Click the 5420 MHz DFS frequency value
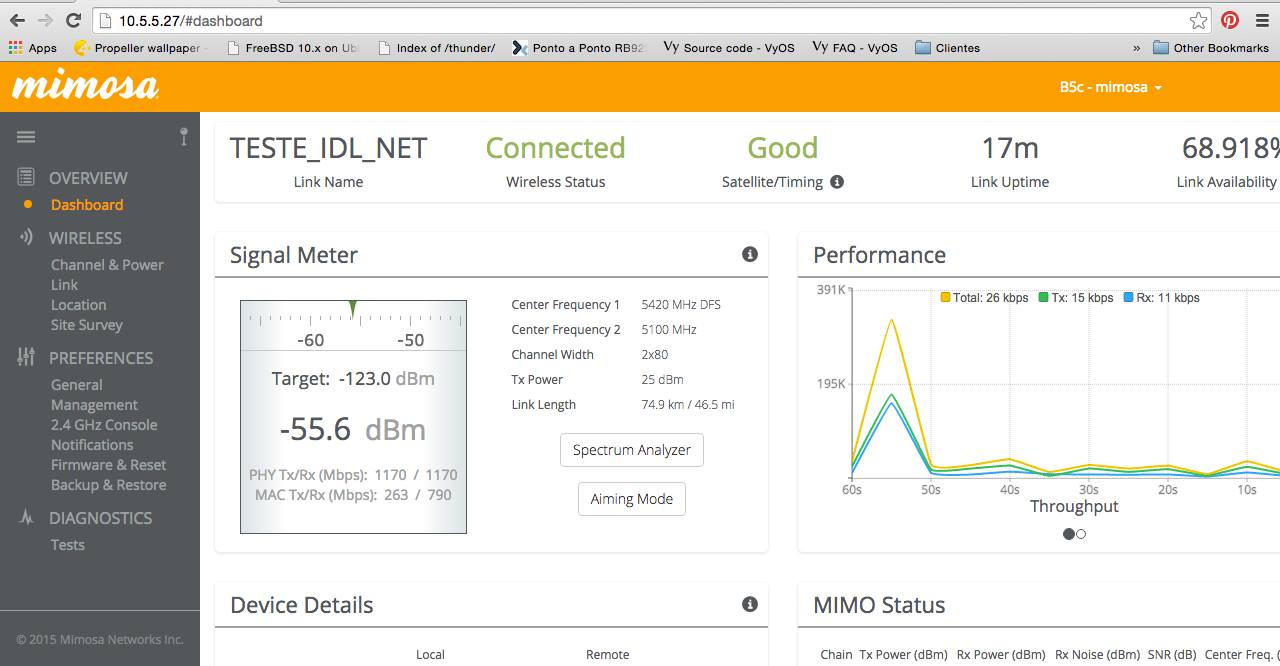This screenshot has width=1280, height=666. (x=681, y=304)
